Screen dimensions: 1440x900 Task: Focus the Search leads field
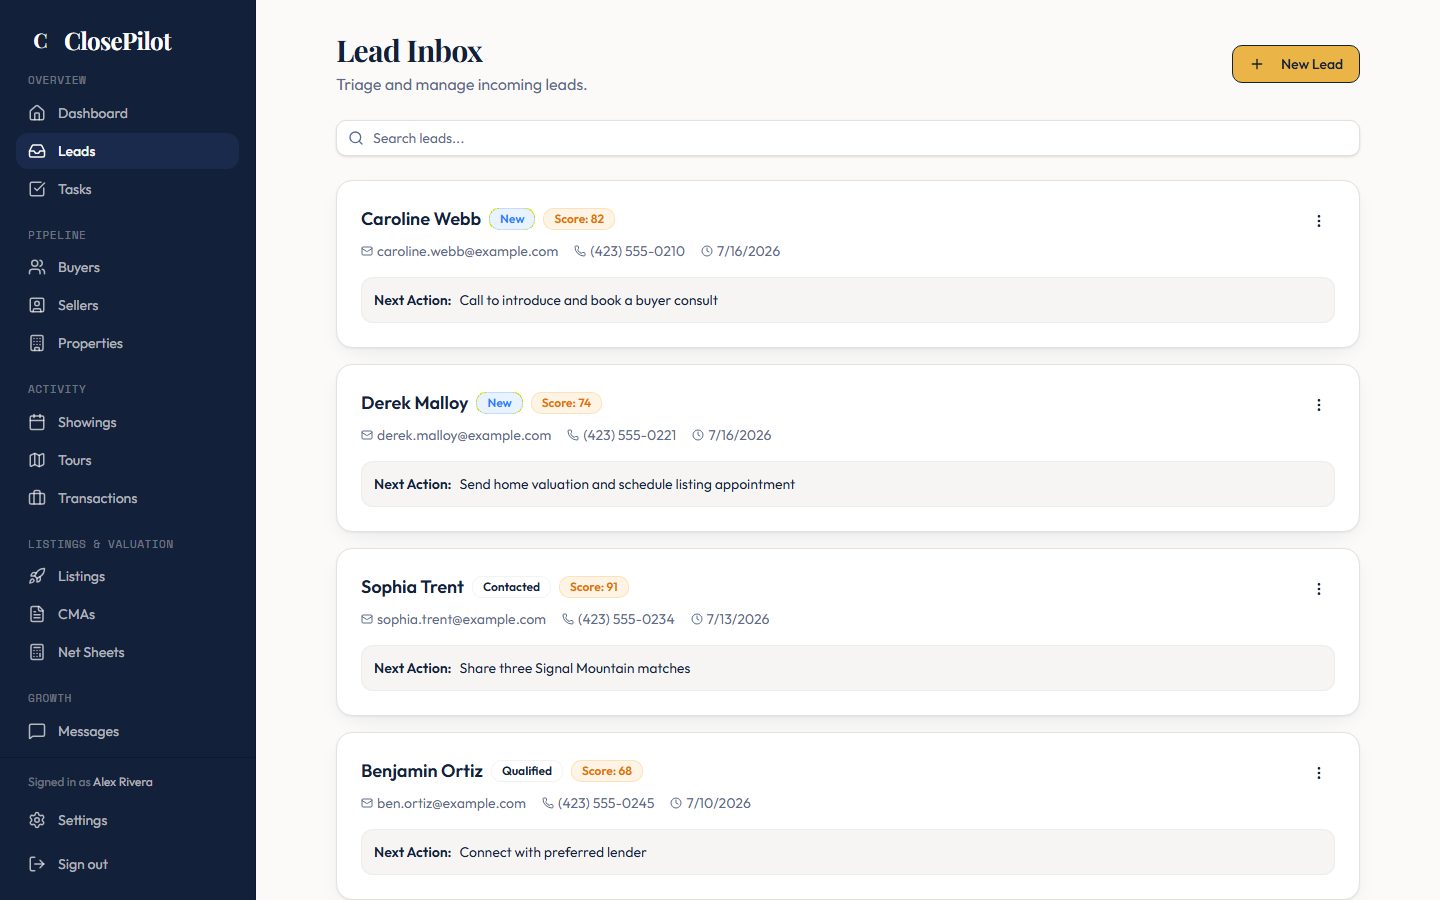848,138
